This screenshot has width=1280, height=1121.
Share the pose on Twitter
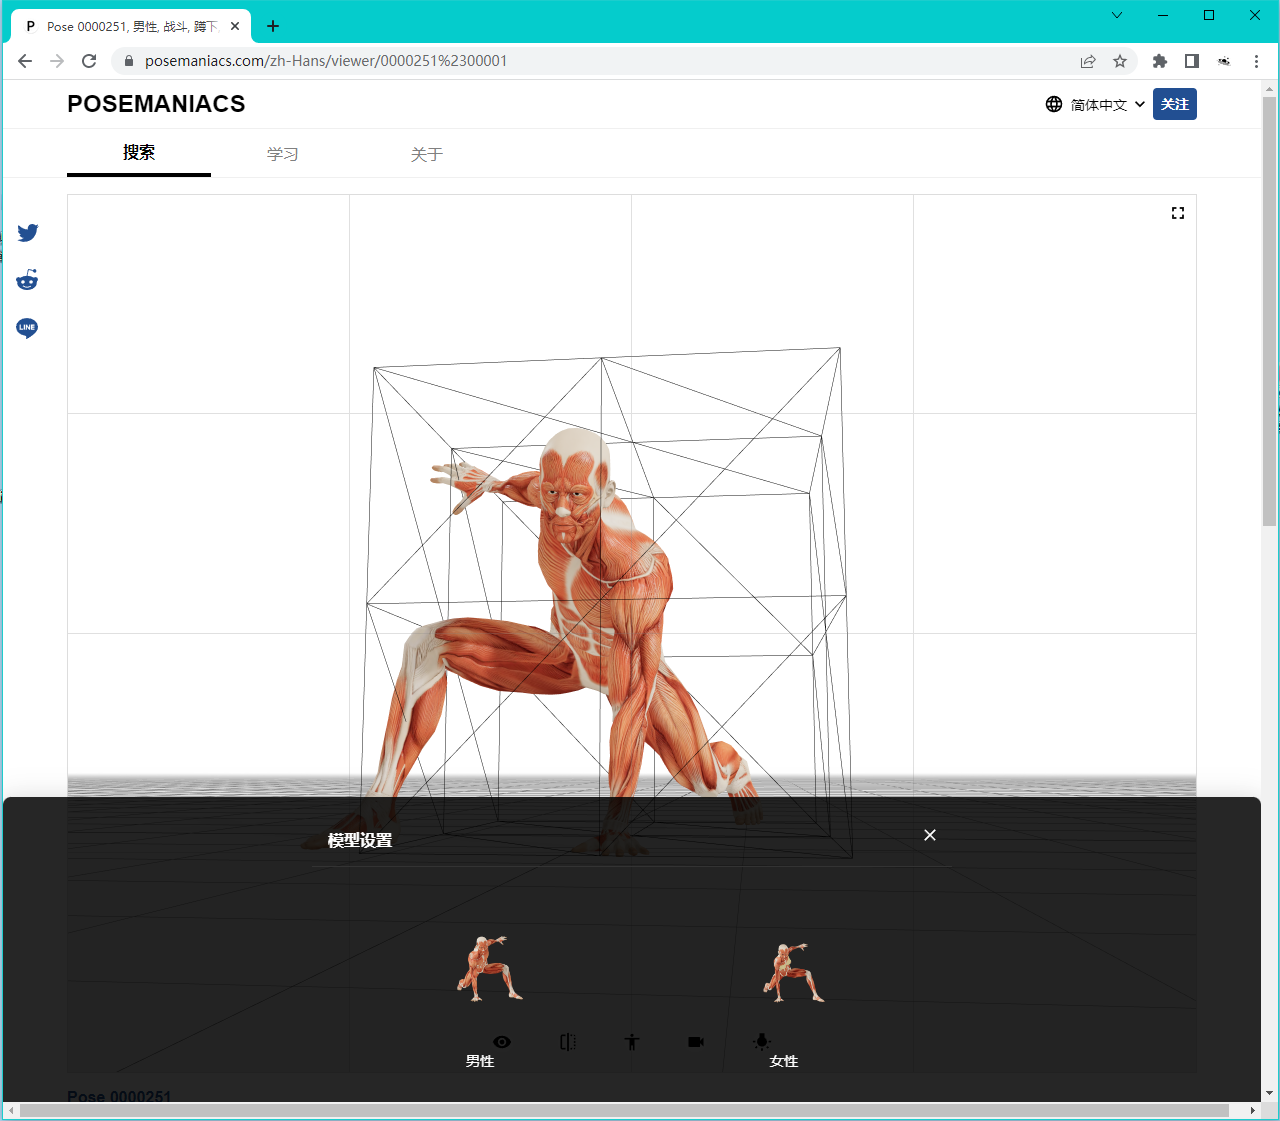click(x=28, y=233)
